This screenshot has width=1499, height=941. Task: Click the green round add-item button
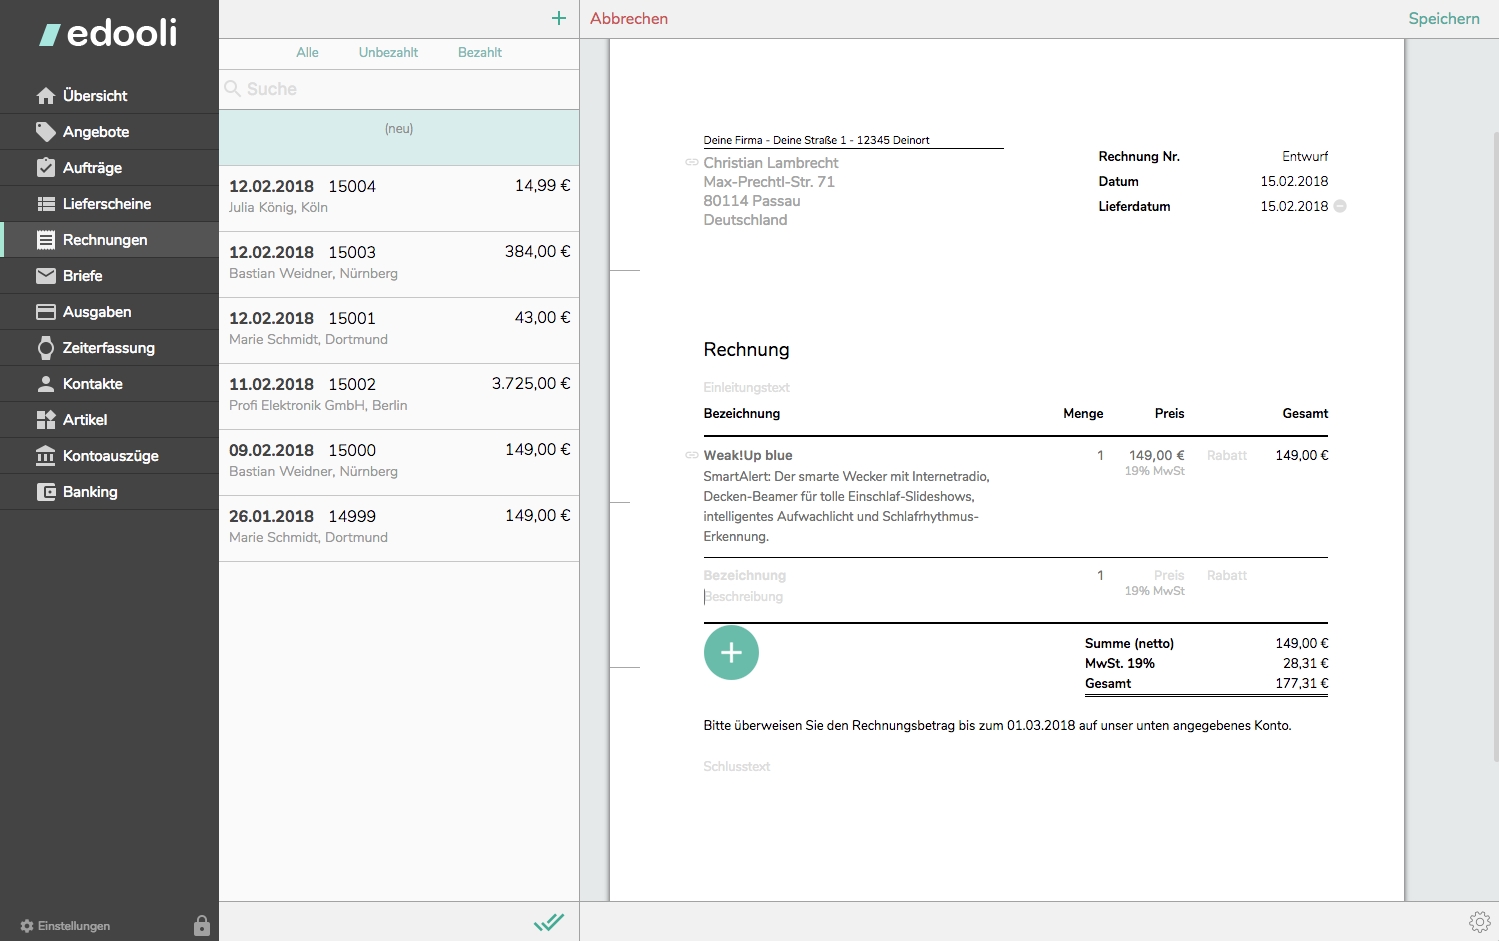tap(731, 653)
